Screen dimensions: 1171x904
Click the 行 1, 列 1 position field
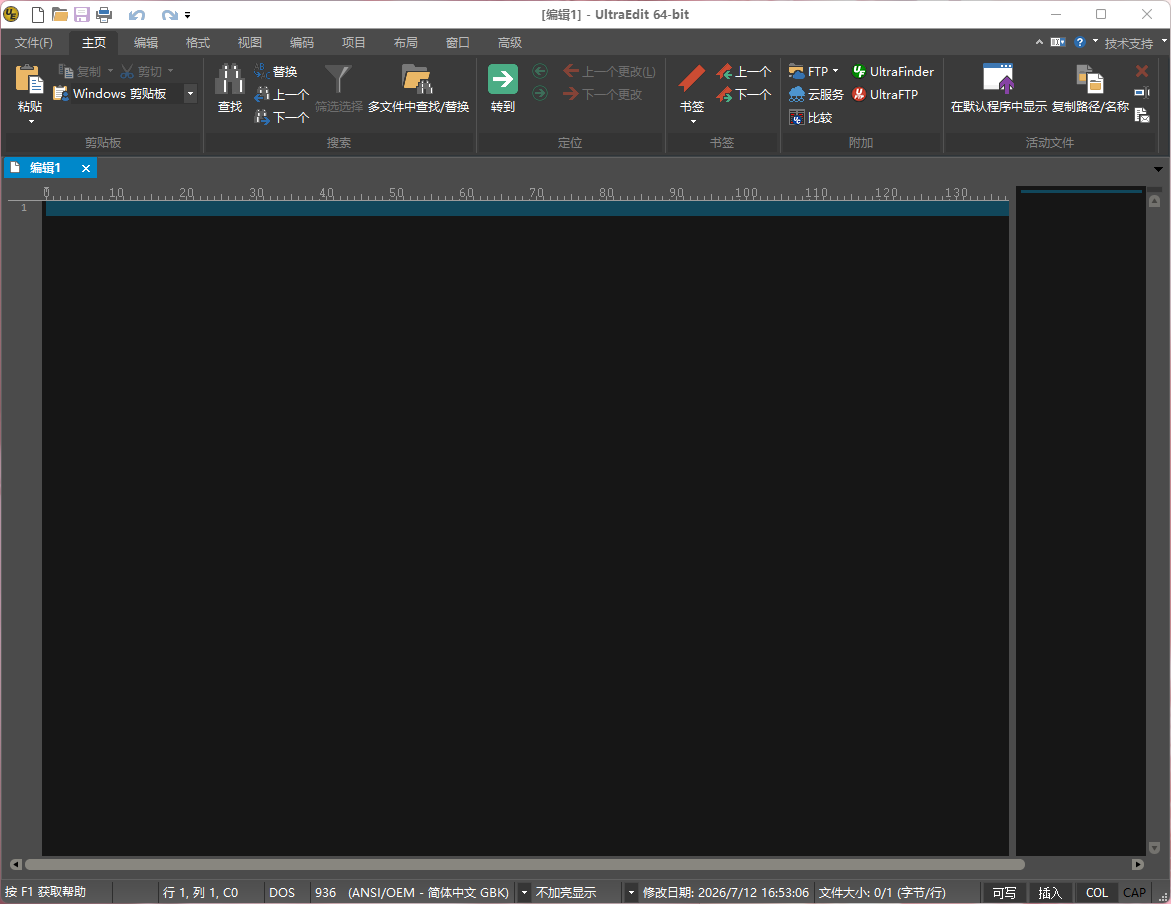(200, 893)
